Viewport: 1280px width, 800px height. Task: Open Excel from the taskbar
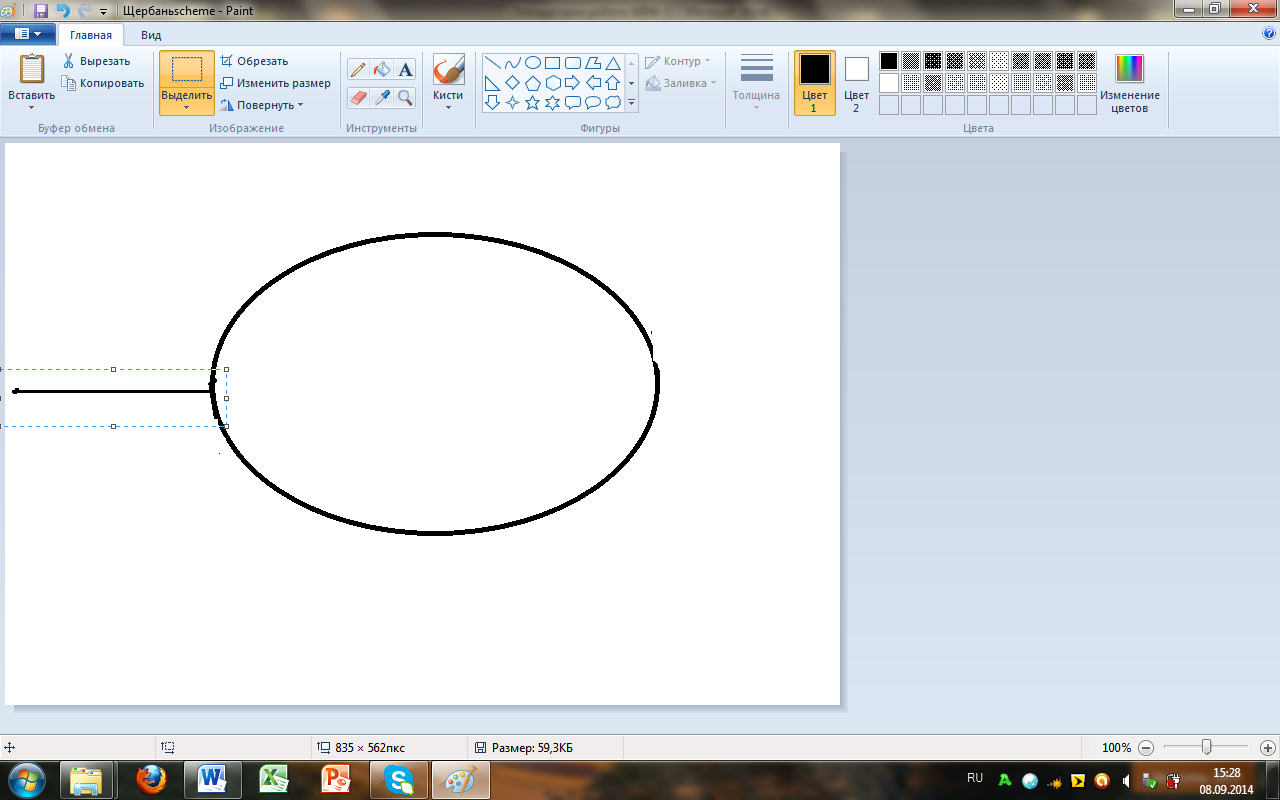275,779
